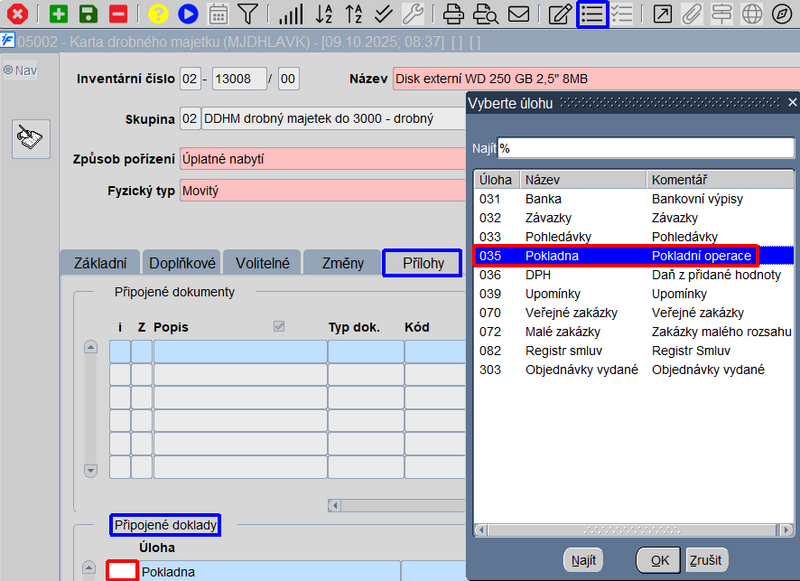Viewport: 800px width, 581px height.
Task: Confirm with the OK button
Action: (659, 561)
